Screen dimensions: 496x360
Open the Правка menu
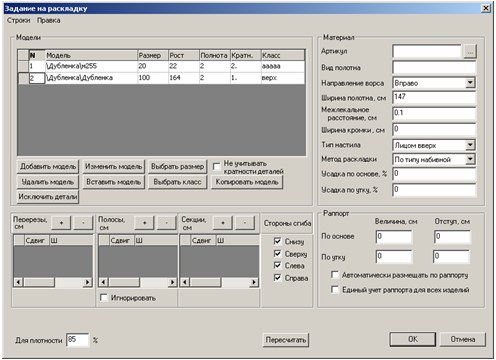49,20
